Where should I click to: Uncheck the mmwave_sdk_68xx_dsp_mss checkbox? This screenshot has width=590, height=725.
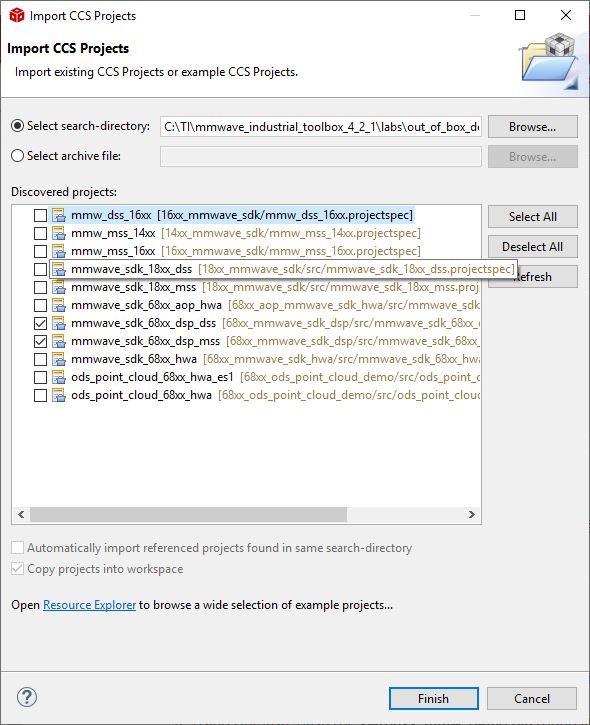[40, 342]
